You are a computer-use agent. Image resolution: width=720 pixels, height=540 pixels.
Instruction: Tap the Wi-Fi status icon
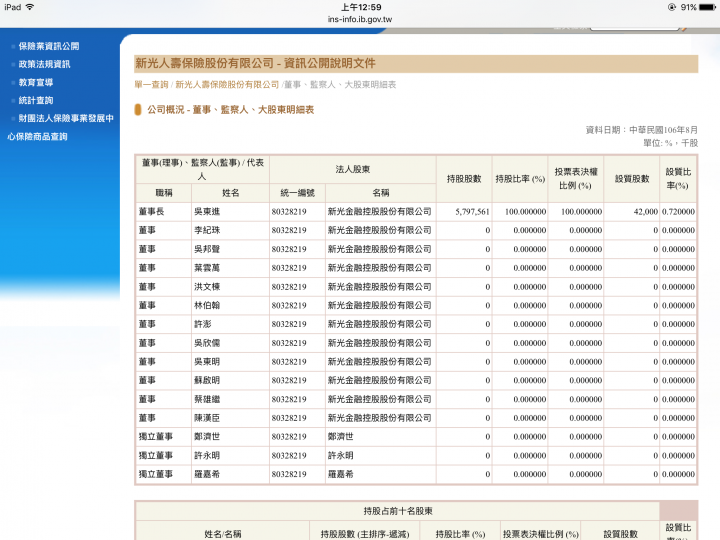30,7
